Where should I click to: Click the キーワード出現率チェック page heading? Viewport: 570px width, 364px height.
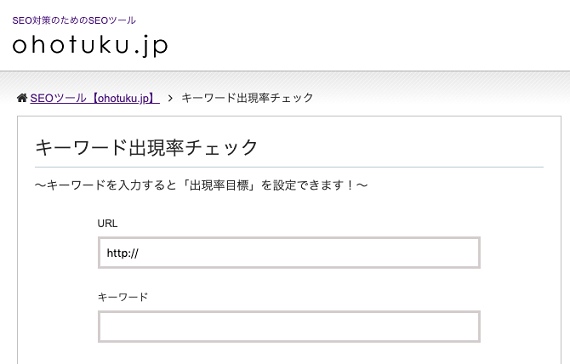tap(146, 147)
